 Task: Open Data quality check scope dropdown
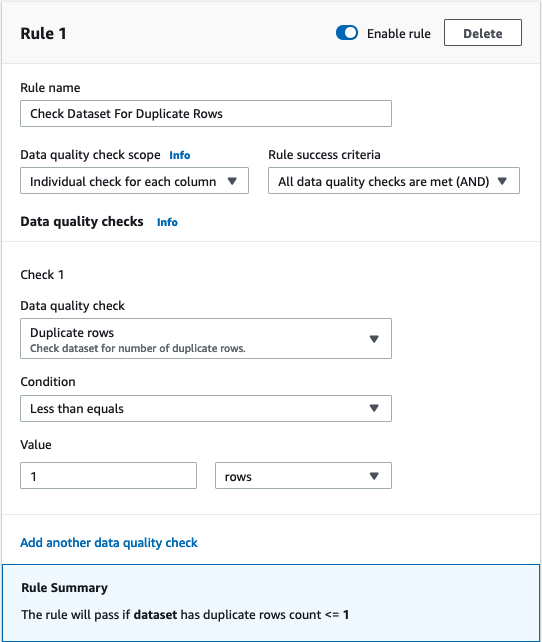pos(134,181)
